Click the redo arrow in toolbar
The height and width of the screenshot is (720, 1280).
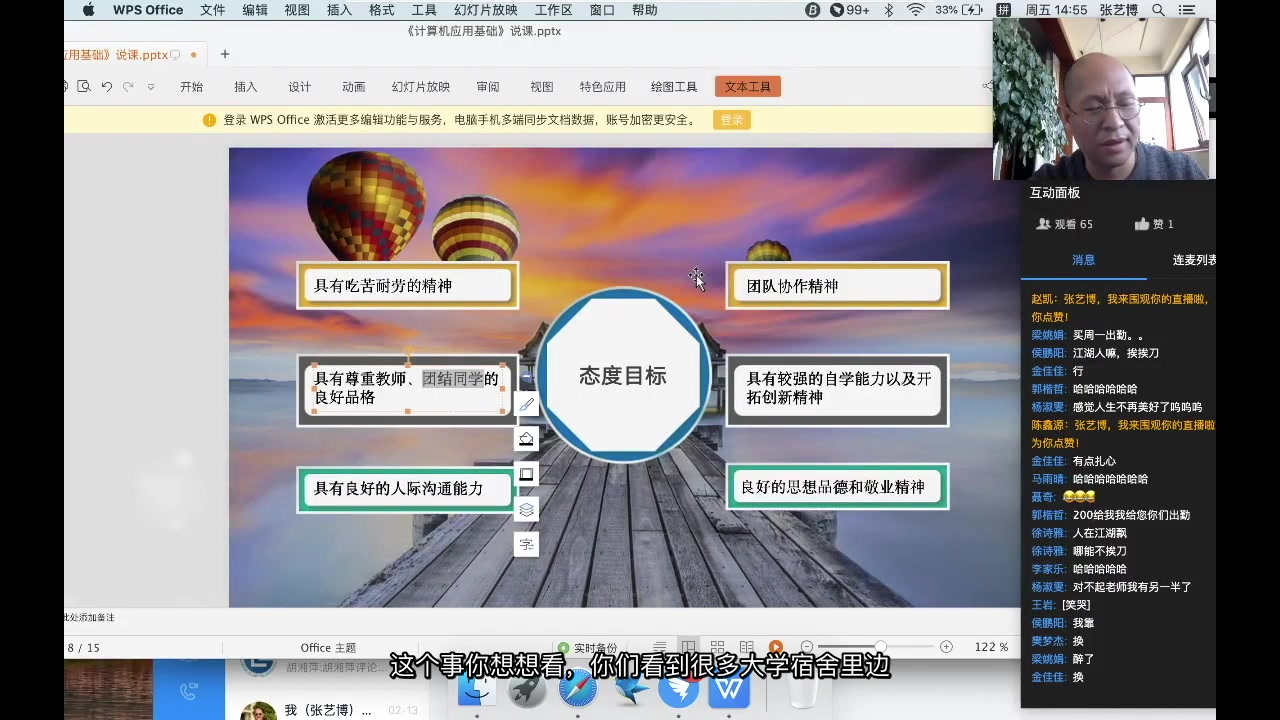tap(128, 87)
